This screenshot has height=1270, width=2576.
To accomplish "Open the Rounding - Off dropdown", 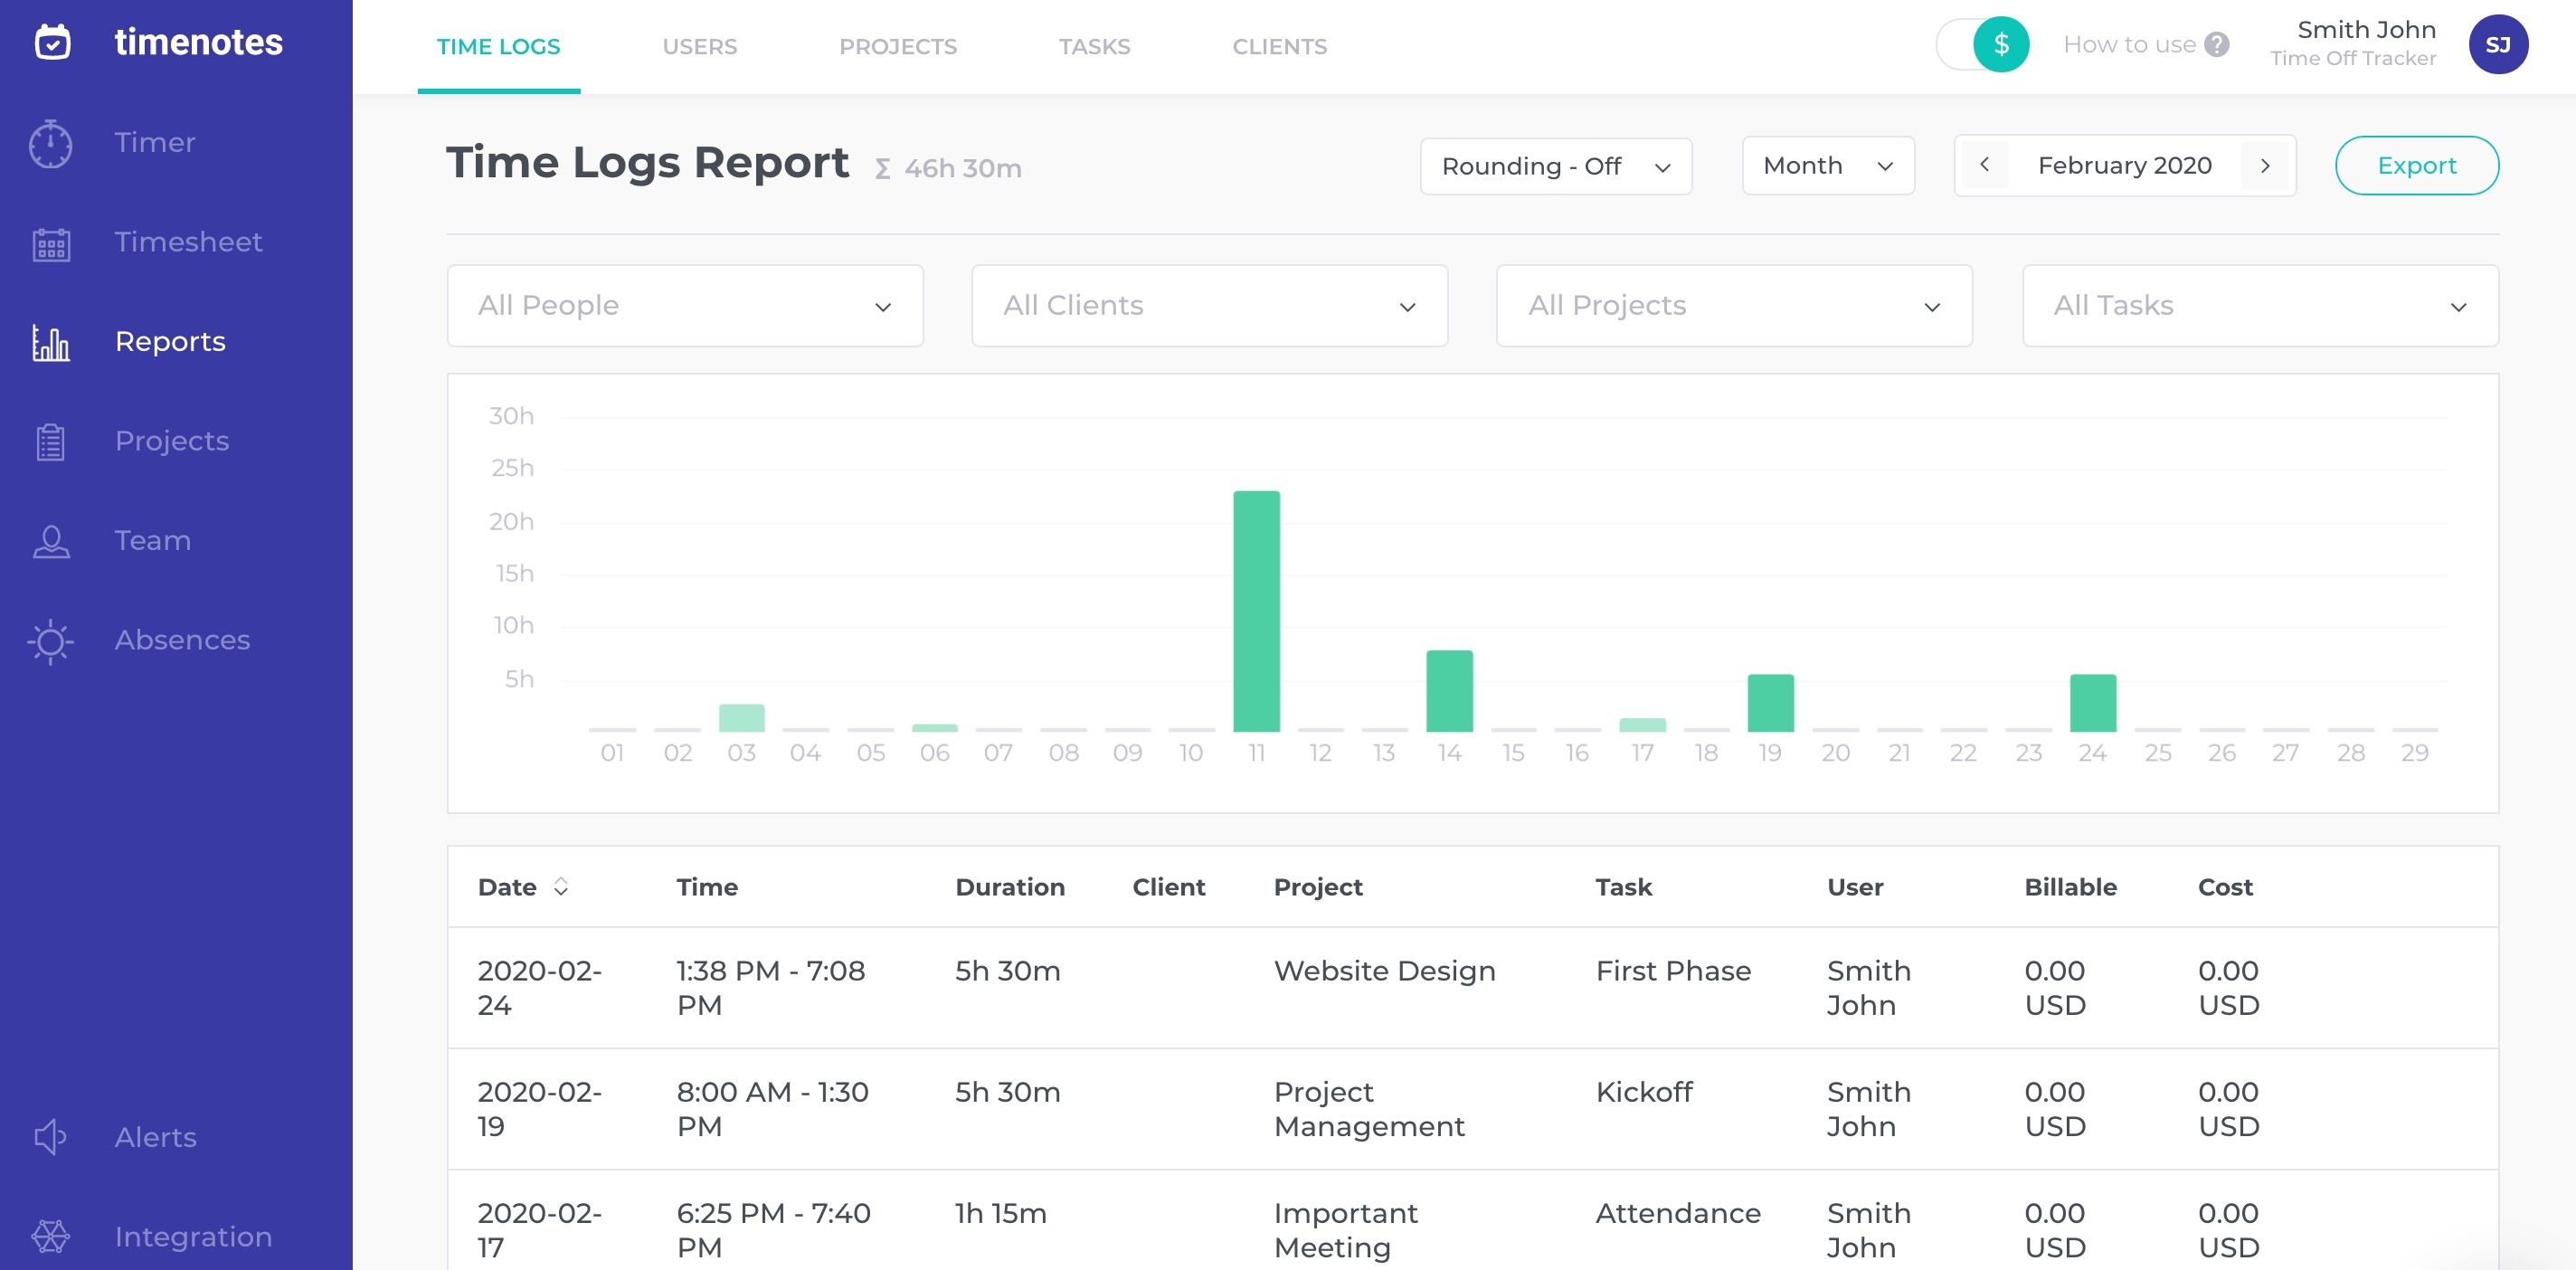I will coord(1555,166).
